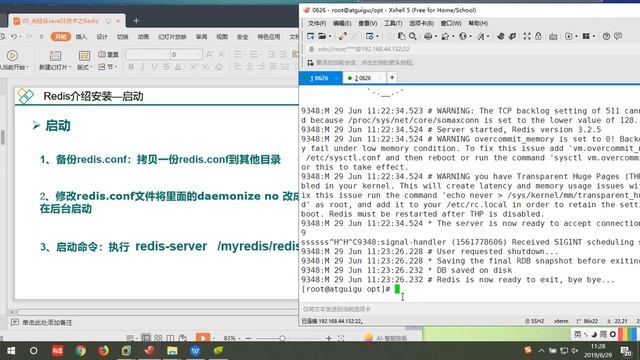Click Xshell fullscreen icon
The width and height of the screenshot is (640, 360).
tap(527, 36)
